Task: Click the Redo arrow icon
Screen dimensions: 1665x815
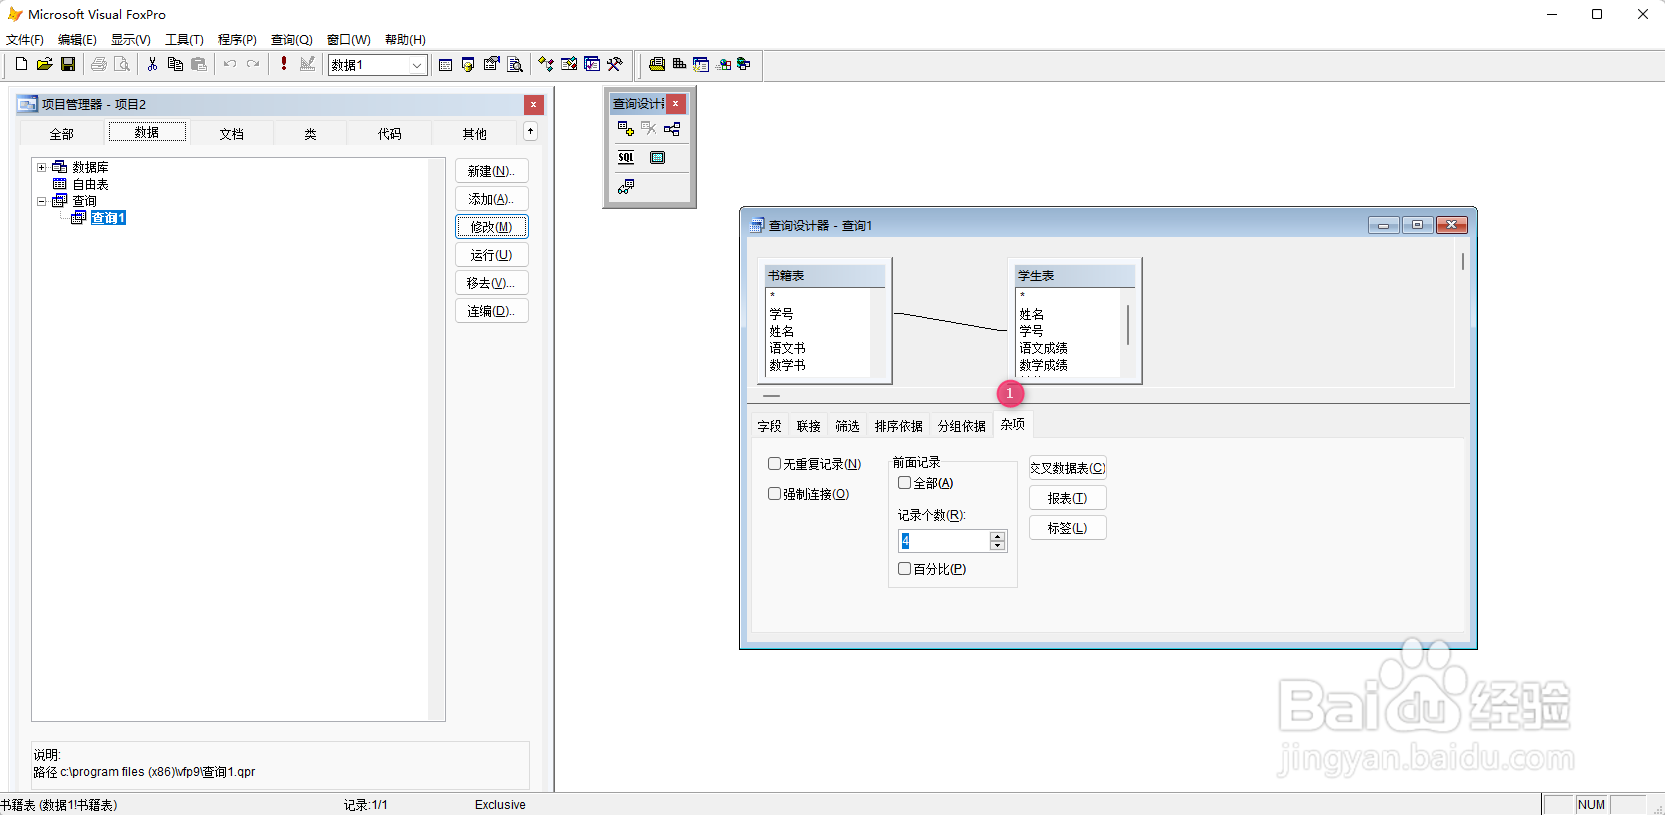Action: [253, 64]
